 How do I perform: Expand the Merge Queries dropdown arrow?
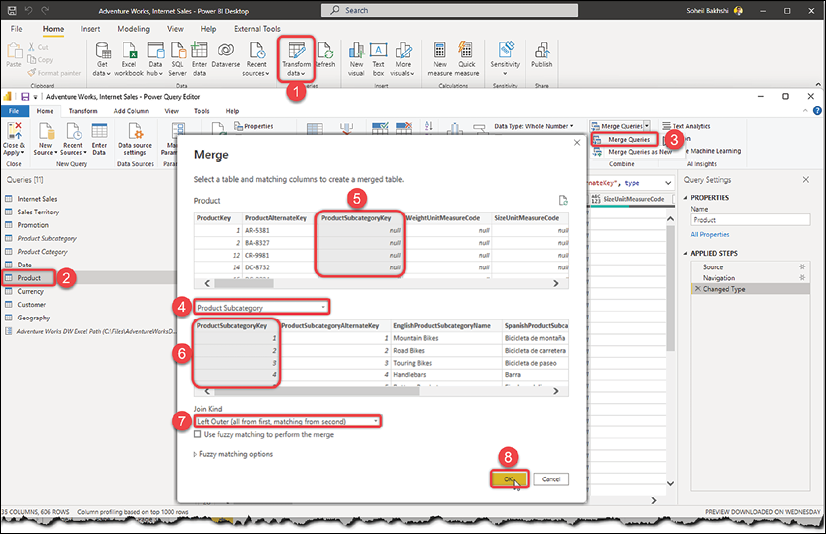click(647, 126)
